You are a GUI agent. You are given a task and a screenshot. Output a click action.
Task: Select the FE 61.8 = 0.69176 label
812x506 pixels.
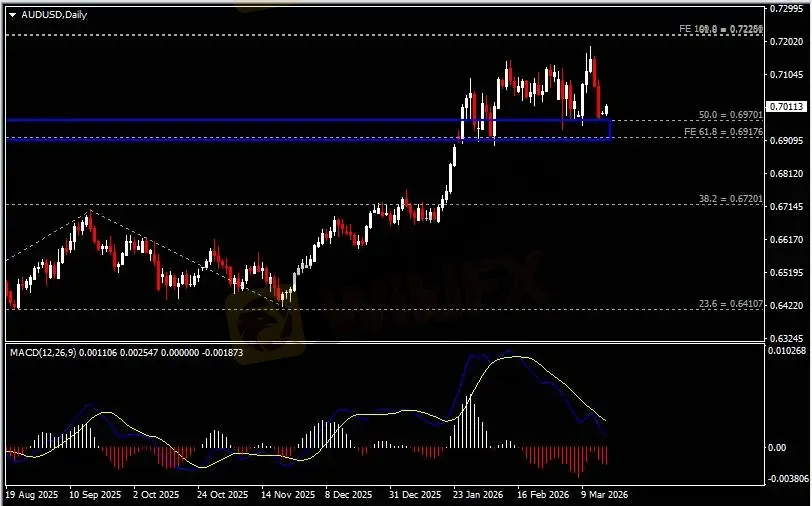pyautogui.click(x=723, y=132)
